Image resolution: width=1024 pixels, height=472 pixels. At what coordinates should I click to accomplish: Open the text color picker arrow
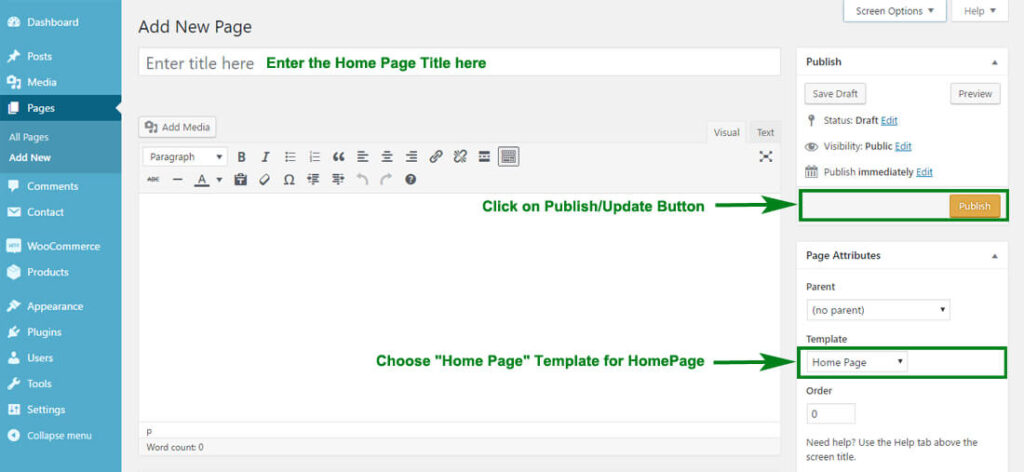219,180
